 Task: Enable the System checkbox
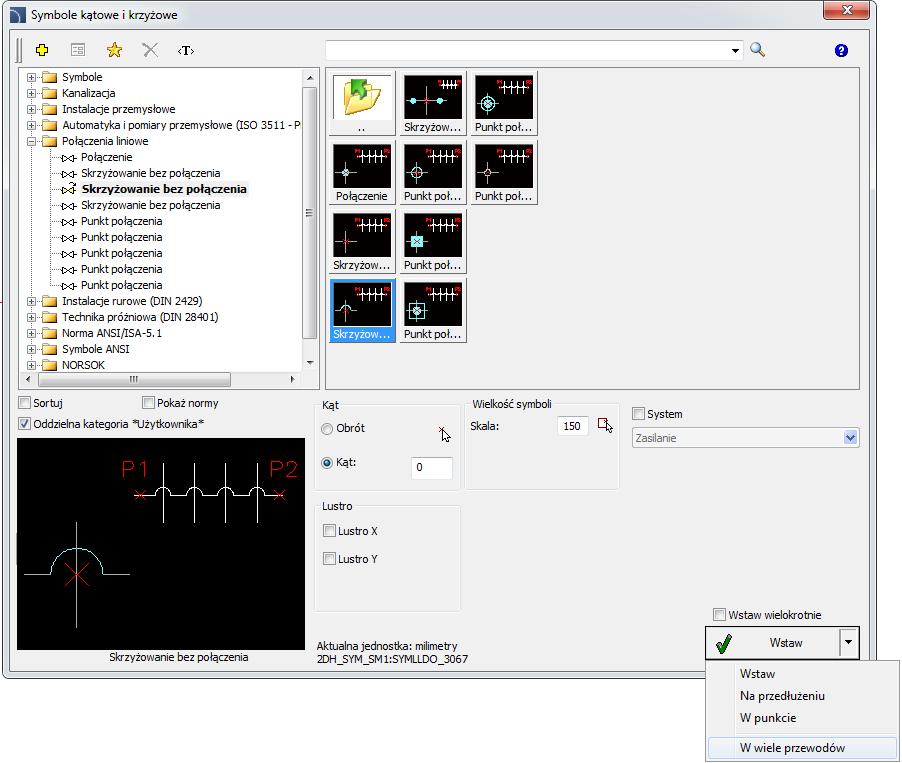(638, 413)
